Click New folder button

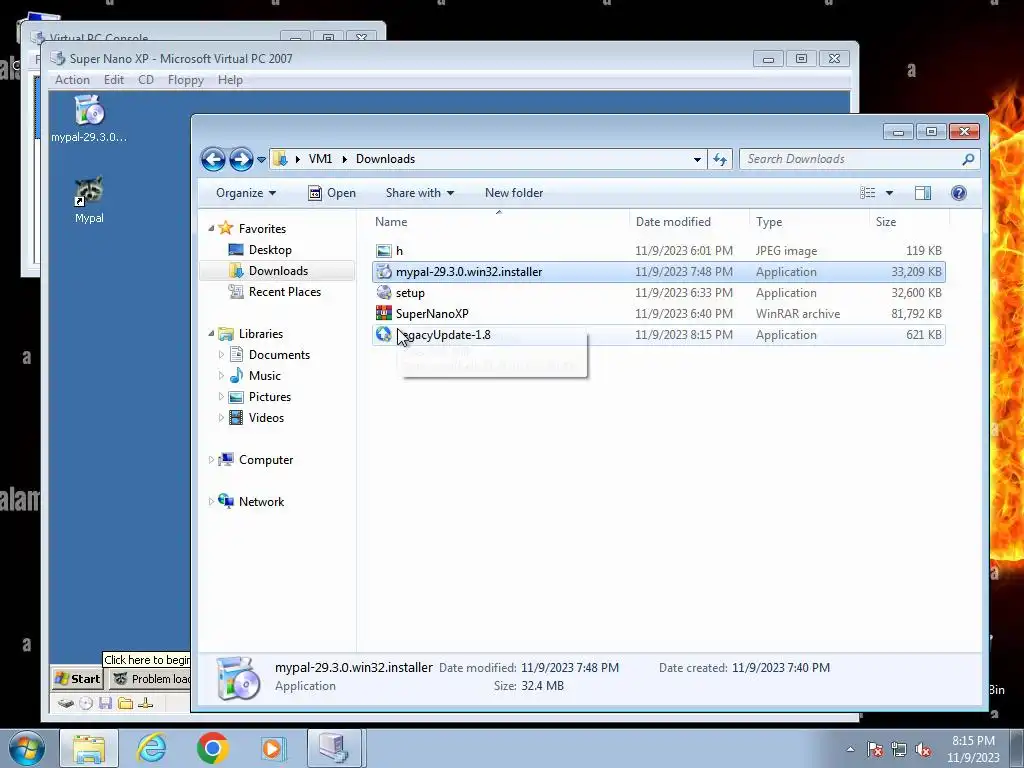(514, 193)
